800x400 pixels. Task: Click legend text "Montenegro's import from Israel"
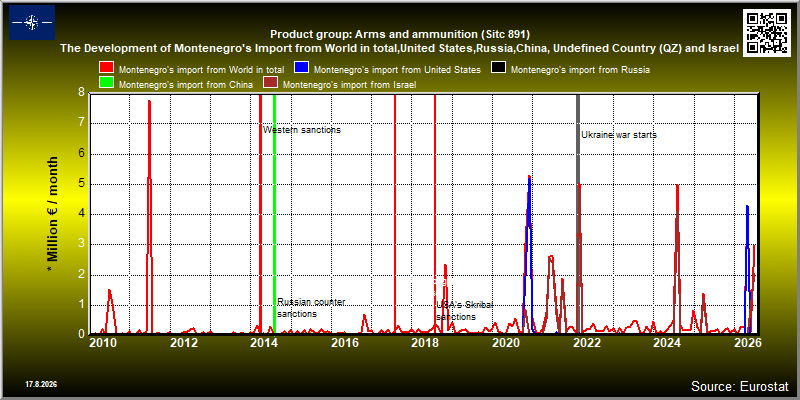(349, 85)
